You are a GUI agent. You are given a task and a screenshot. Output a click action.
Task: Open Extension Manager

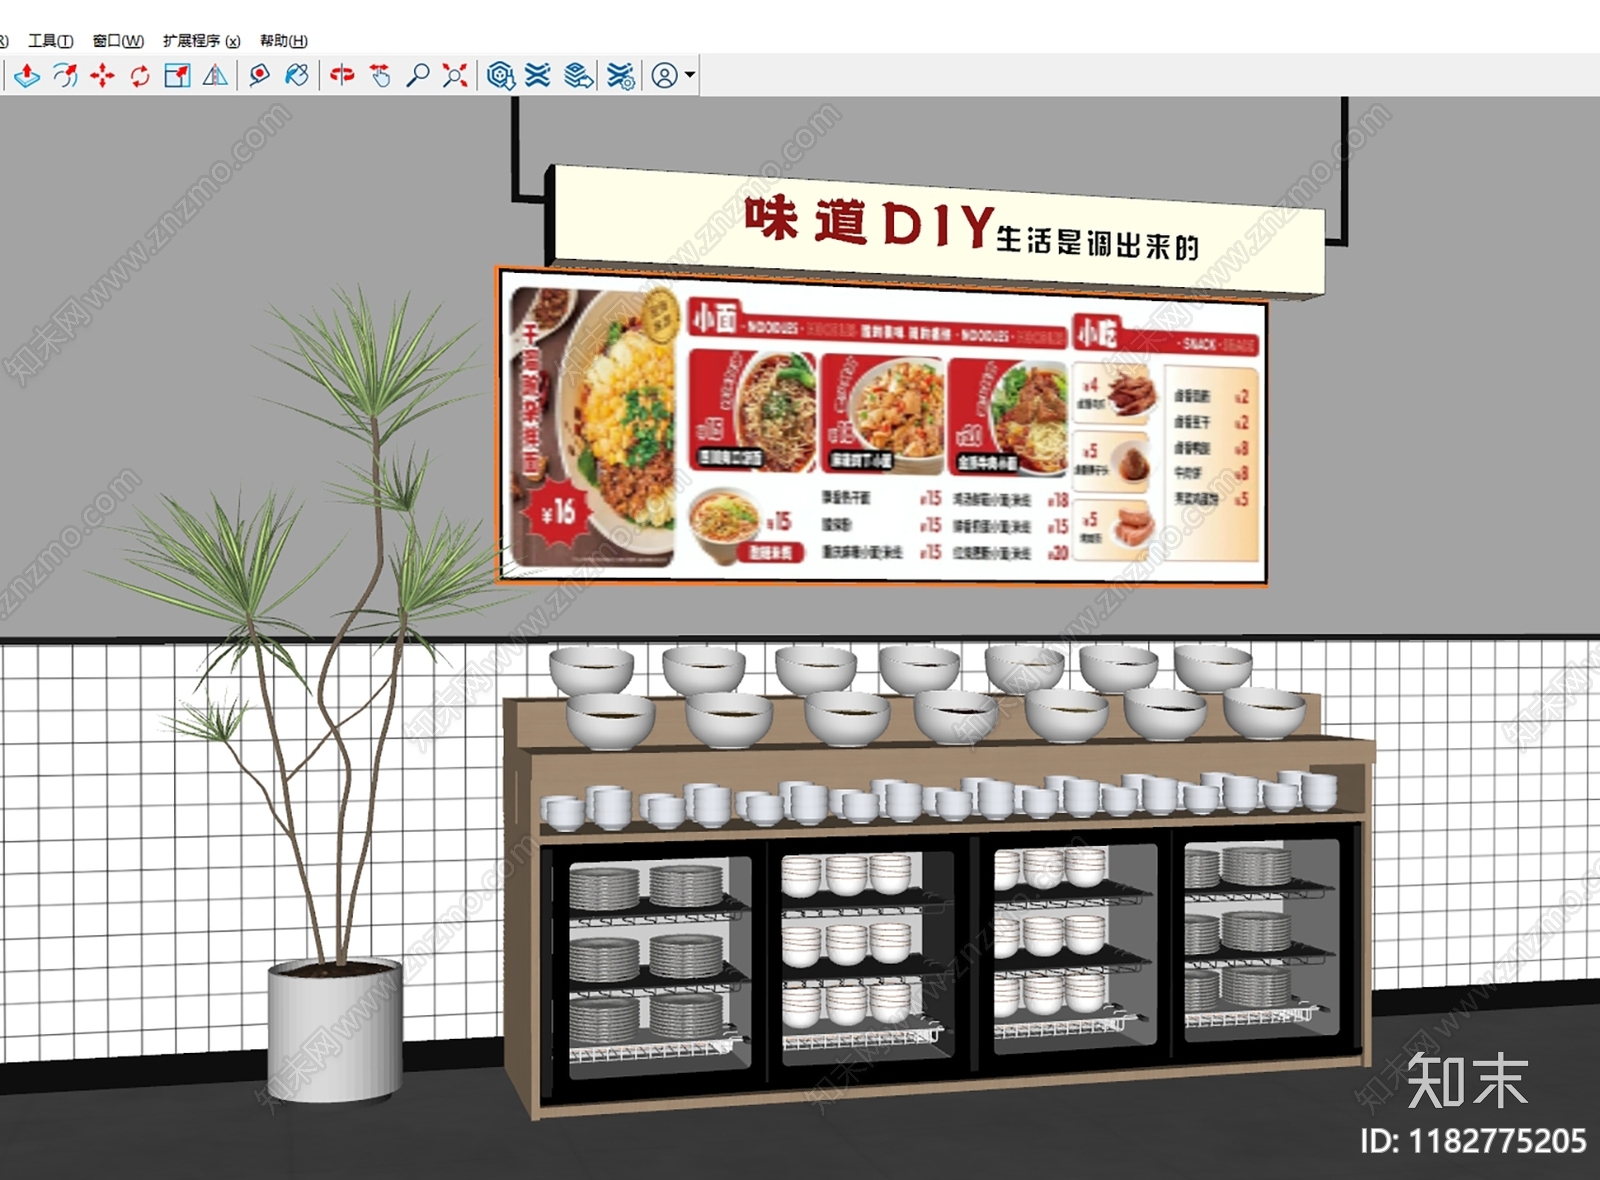click(620, 75)
